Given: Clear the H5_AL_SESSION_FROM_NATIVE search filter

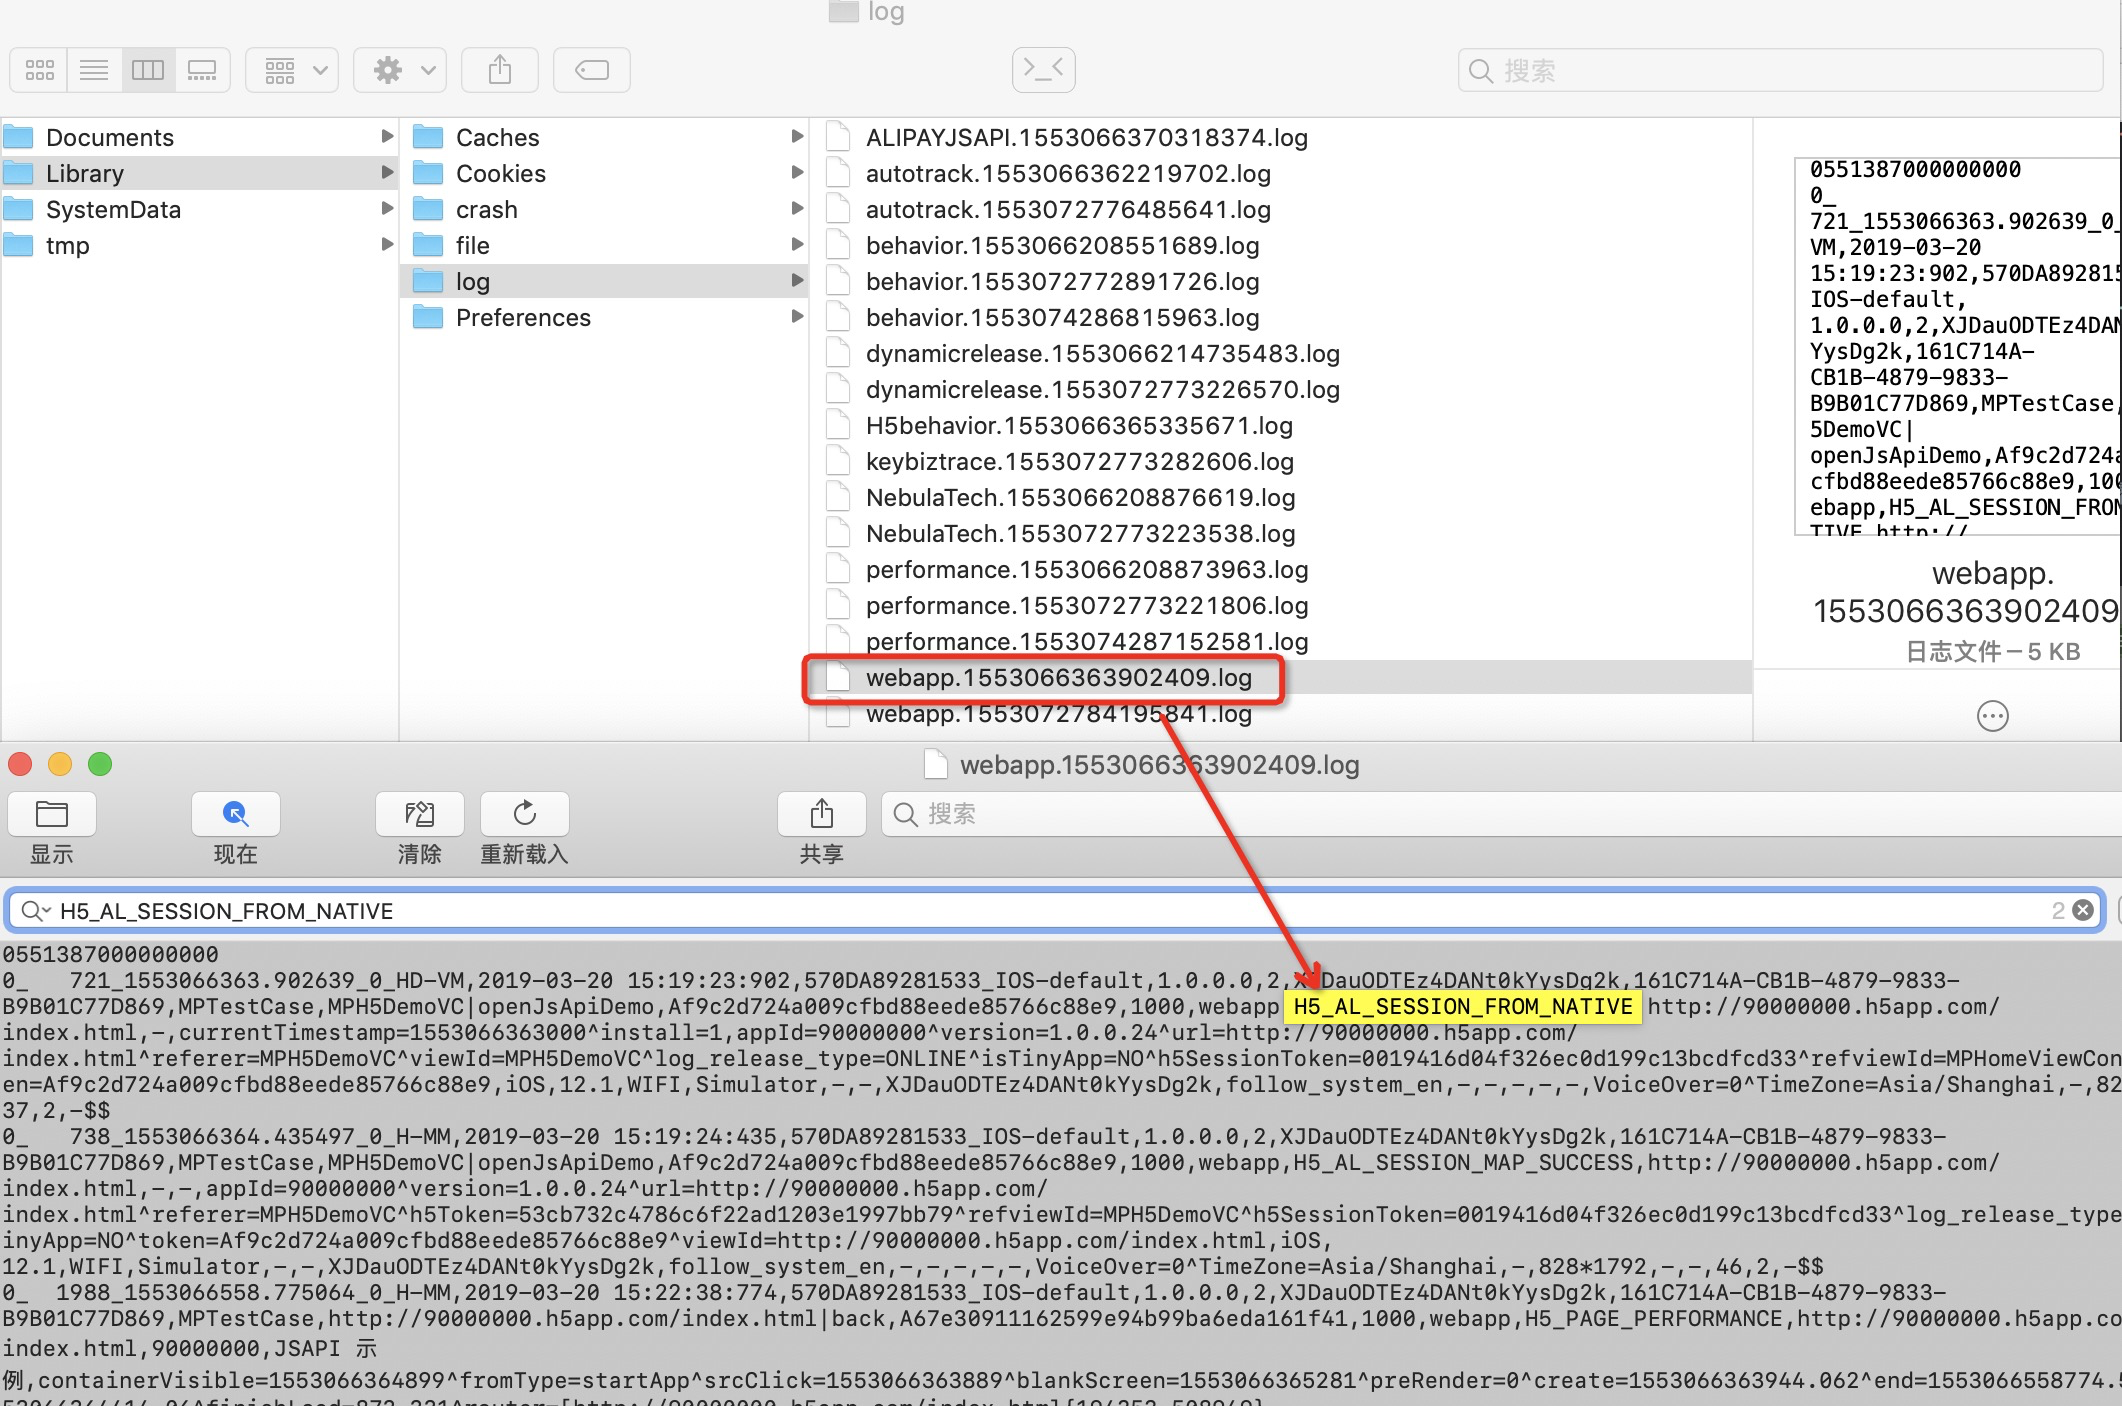Looking at the screenshot, I should pyautogui.click(x=2083, y=910).
